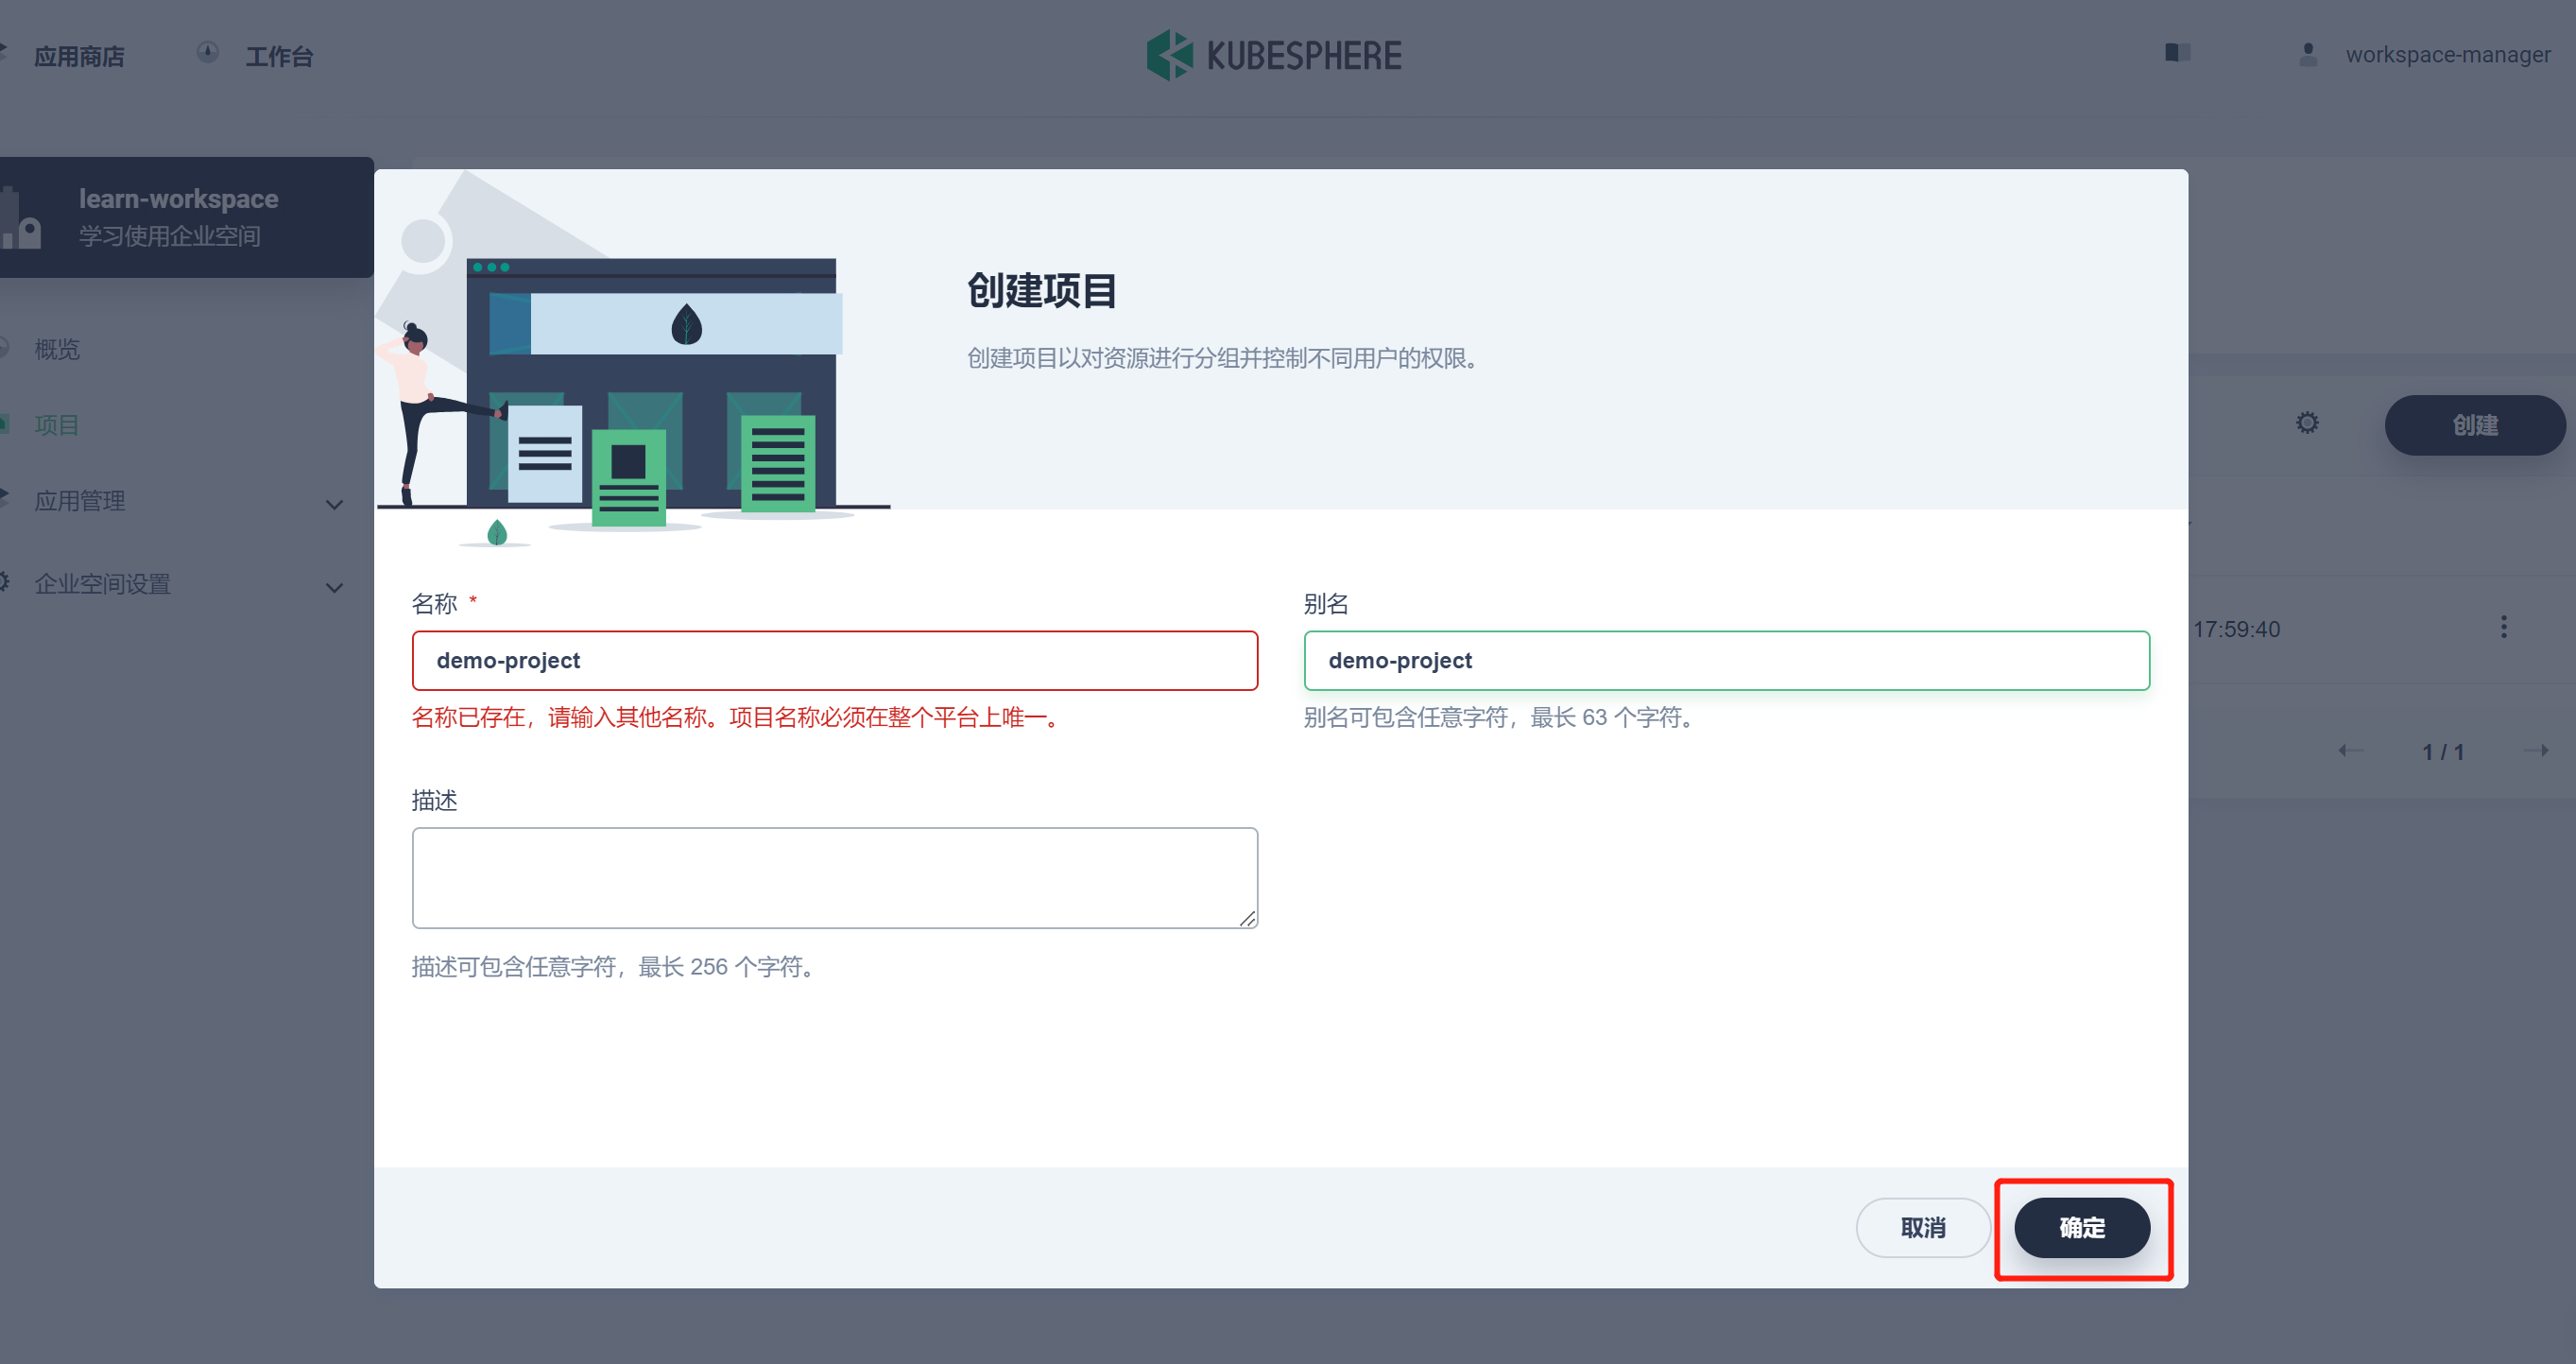Screen dimensions: 2576x1364
Task: Select the 概览 sidebar item
Action: (56, 349)
